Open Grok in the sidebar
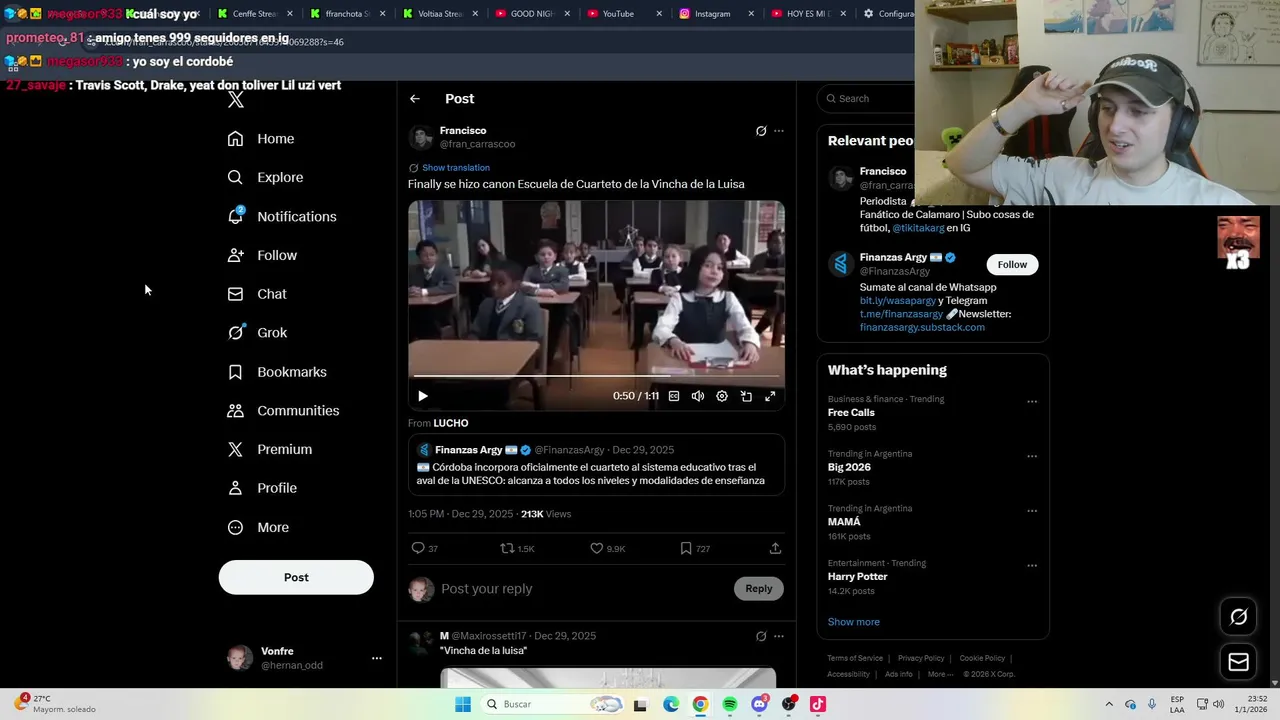Viewport: 1280px width, 720px height. click(257, 333)
